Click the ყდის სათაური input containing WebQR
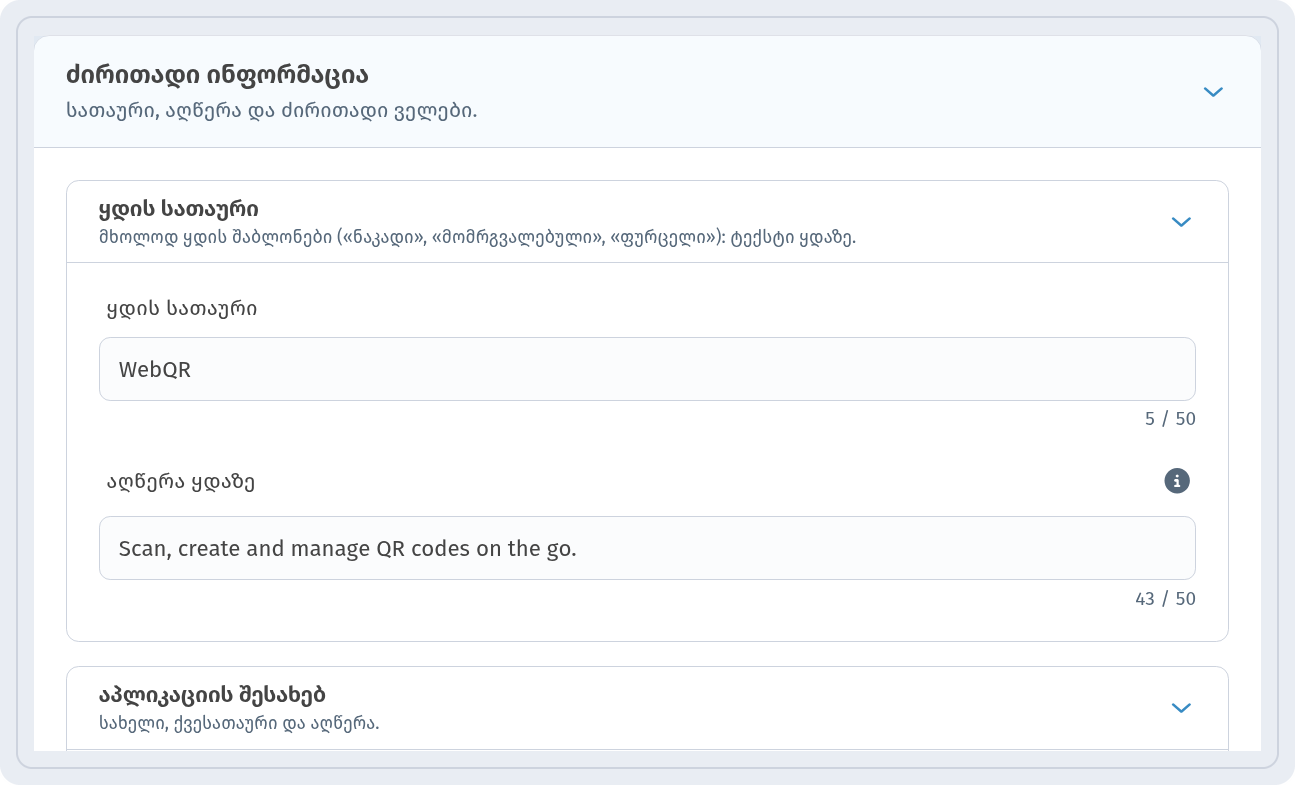This screenshot has width=1295, height=785. tap(647, 369)
